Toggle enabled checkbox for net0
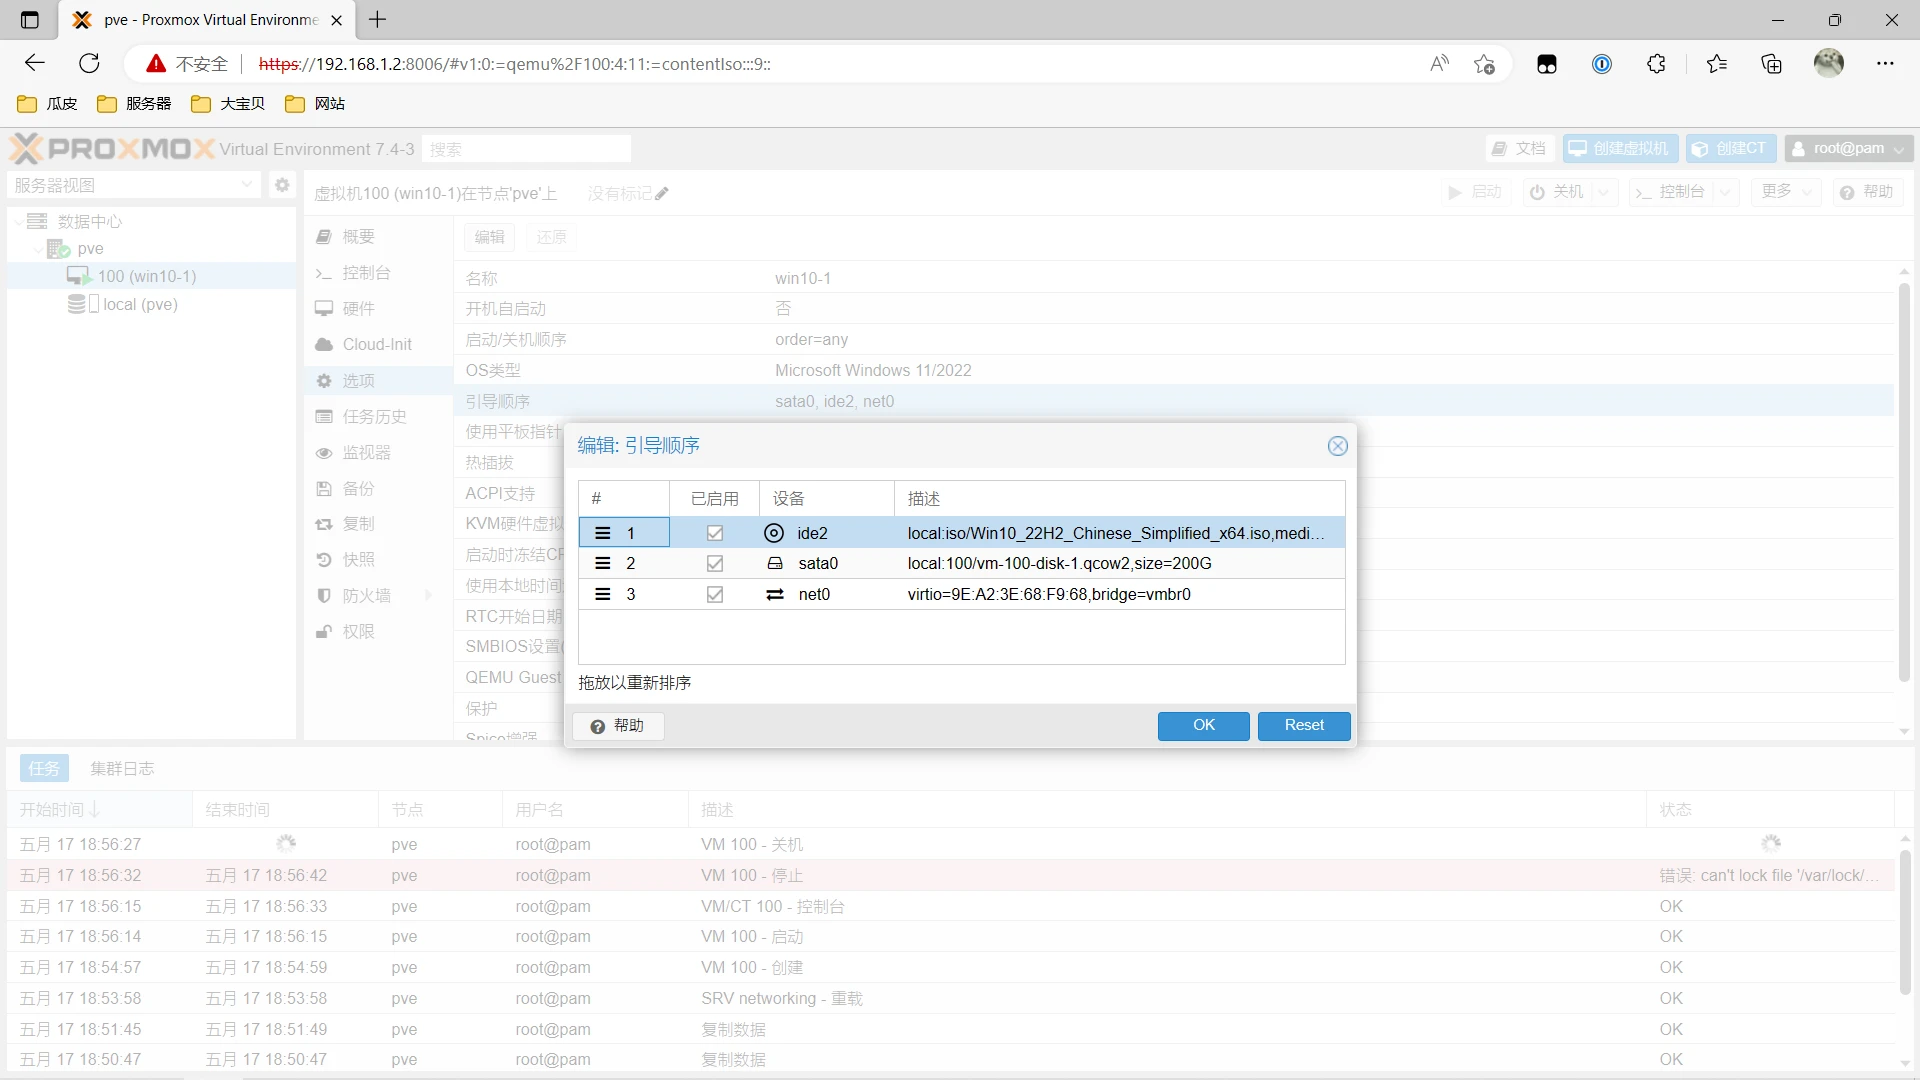This screenshot has height=1080, width=1920. click(x=715, y=594)
